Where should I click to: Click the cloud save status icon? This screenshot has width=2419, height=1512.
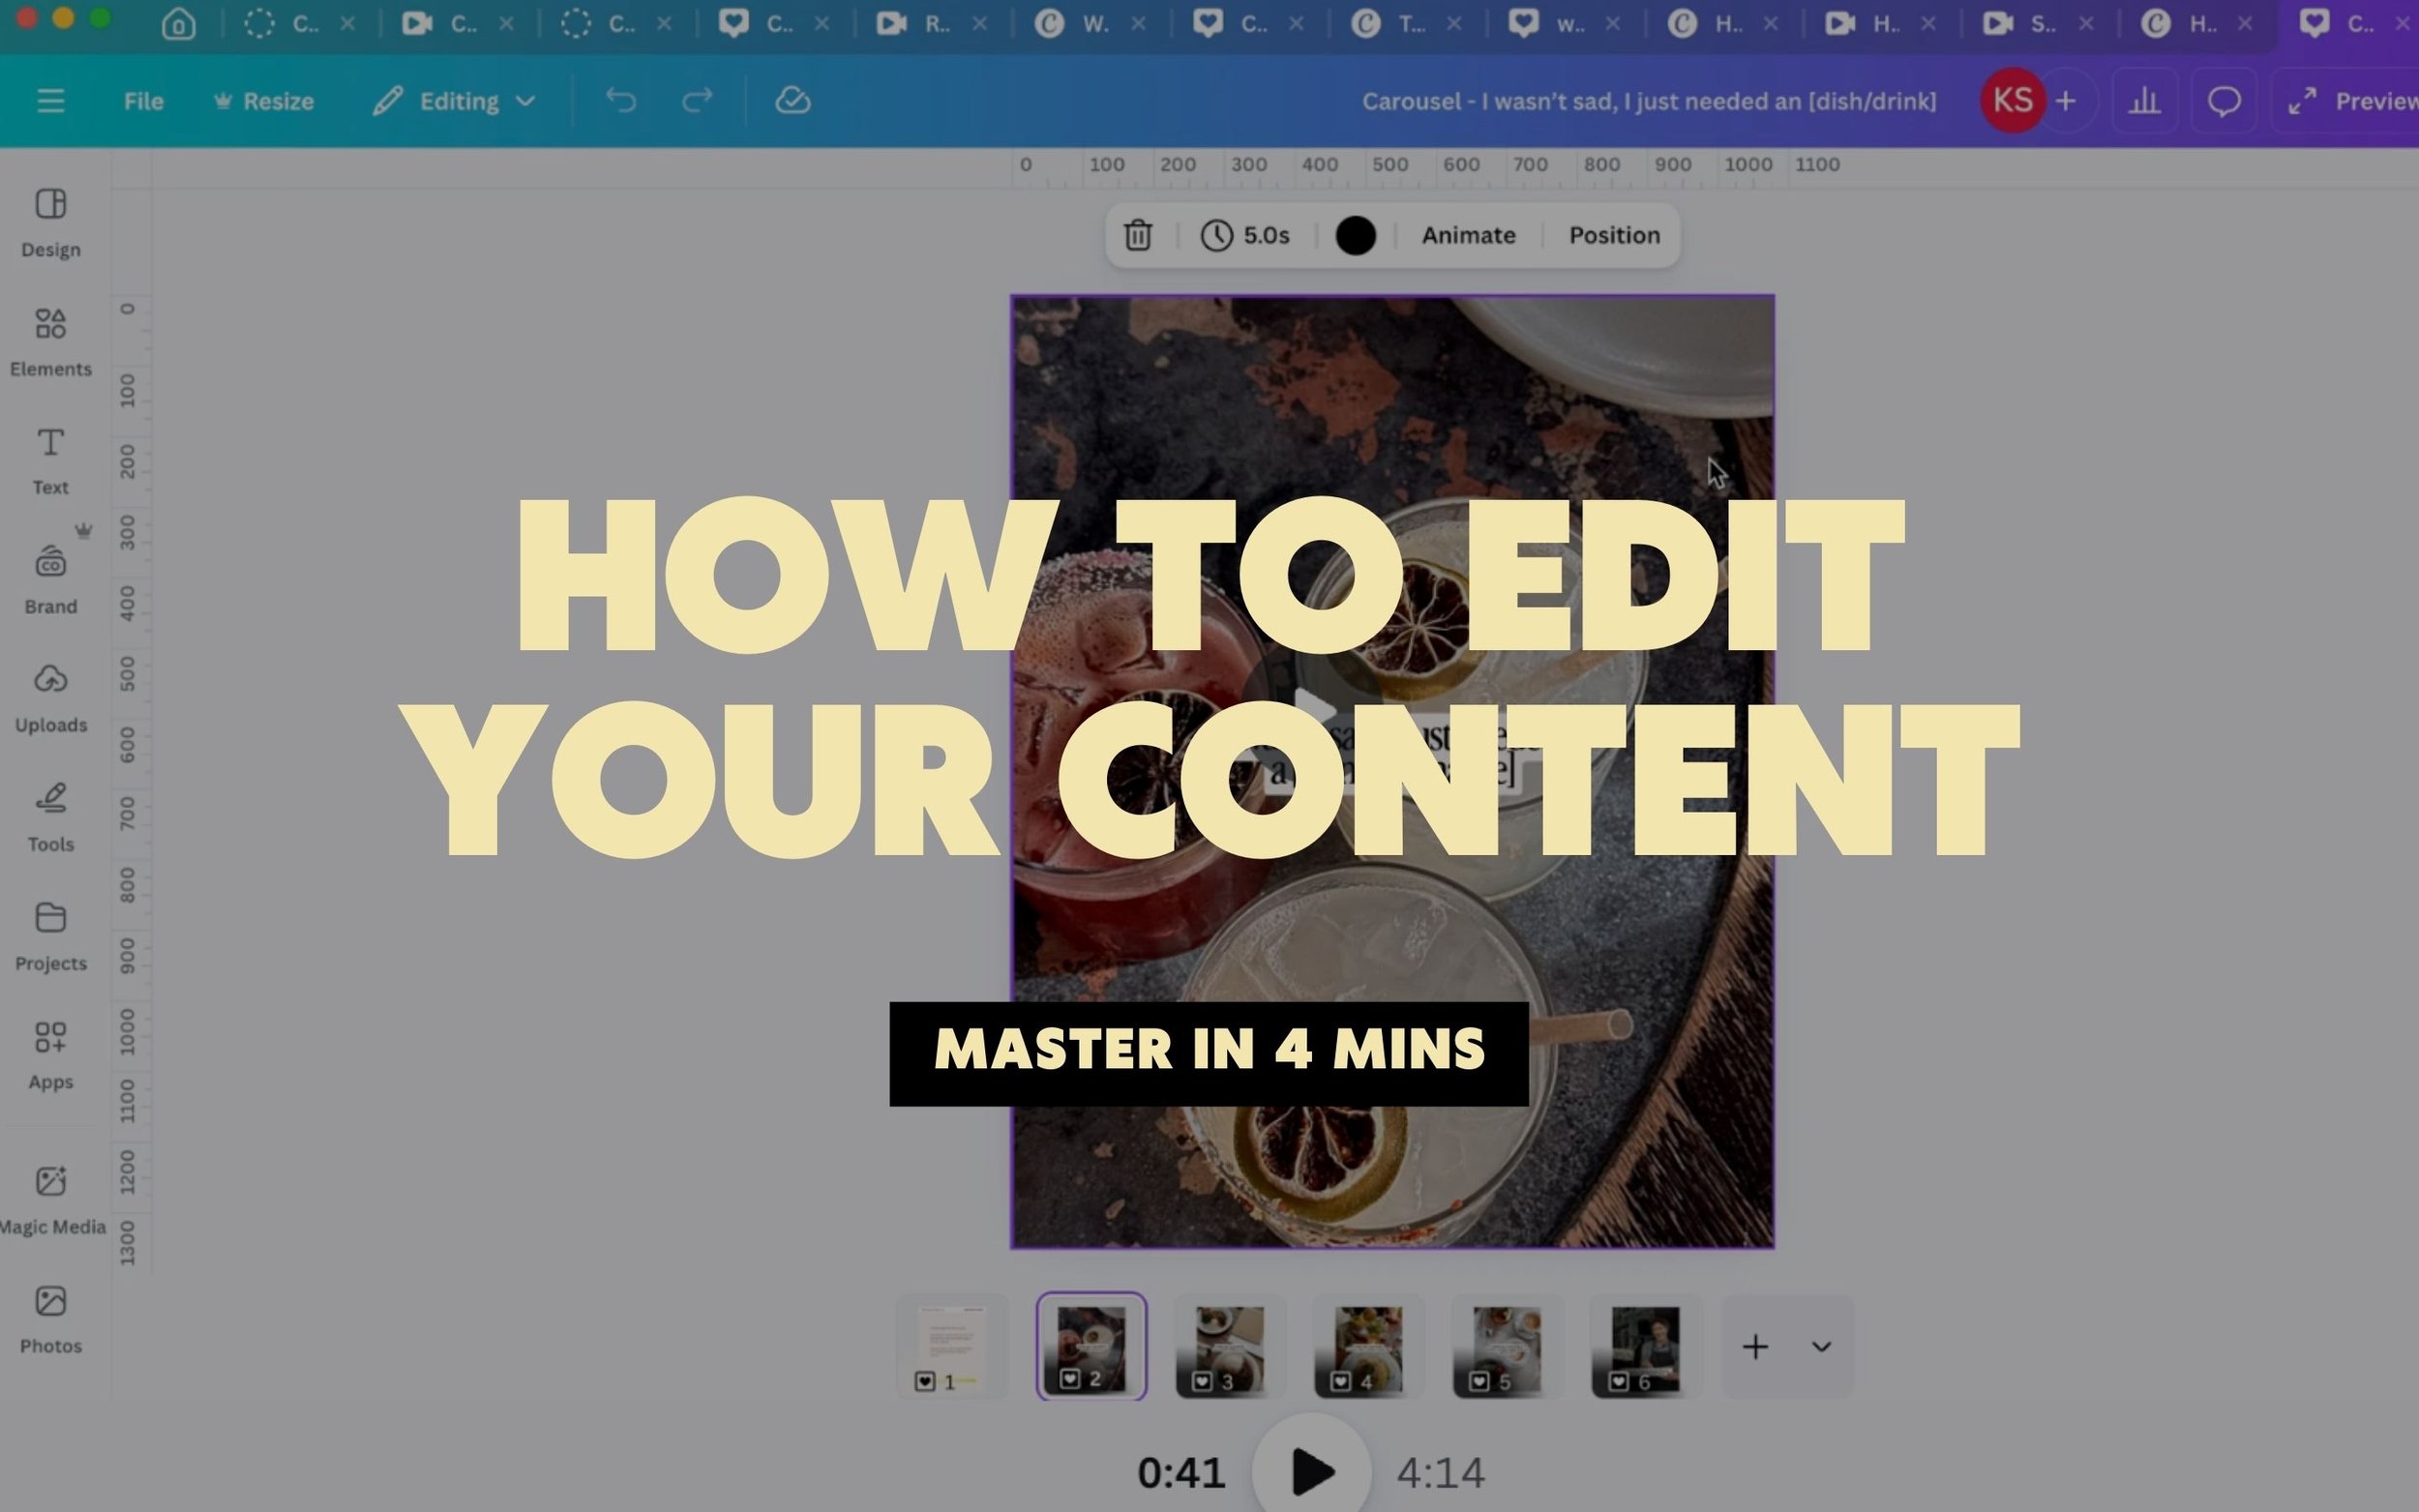coord(792,101)
